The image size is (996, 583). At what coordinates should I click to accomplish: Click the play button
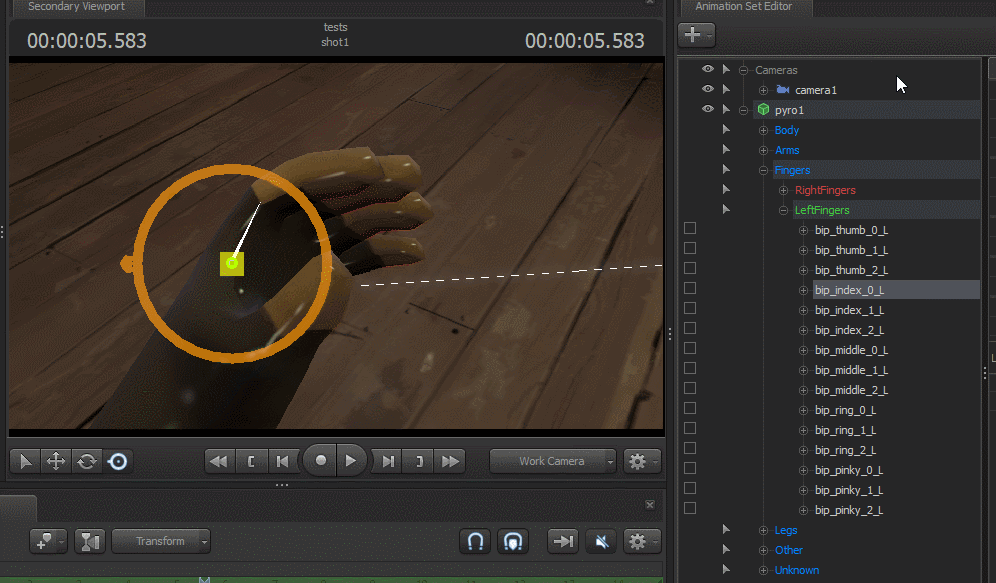tap(351, 460)
